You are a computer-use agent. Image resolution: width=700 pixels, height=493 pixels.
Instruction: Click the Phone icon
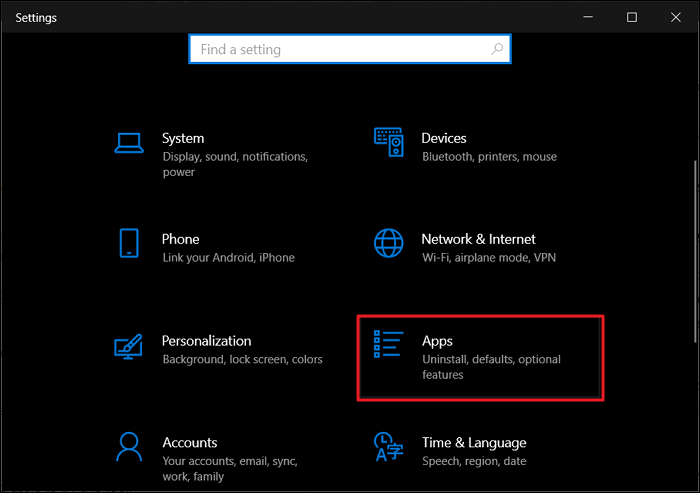tap(129, 243)
